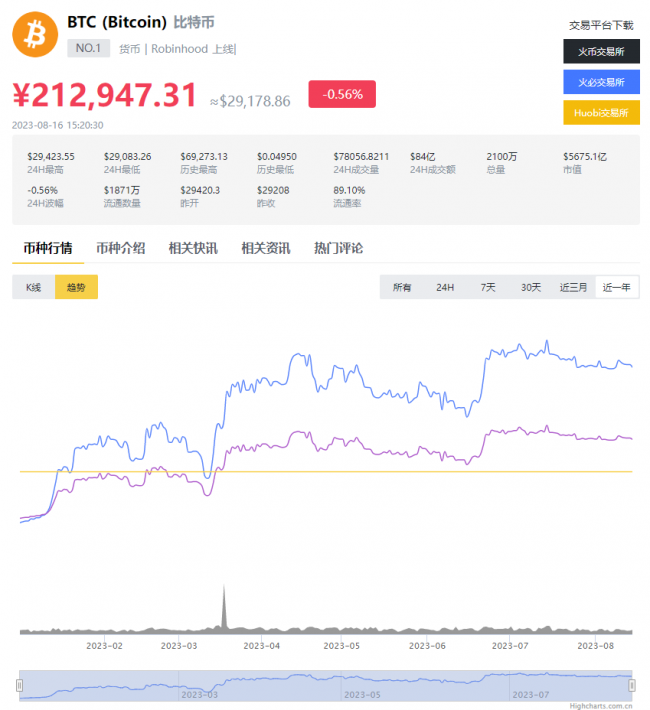
Task: Click the black 火币交易所 button
Action: pos(601,51)
